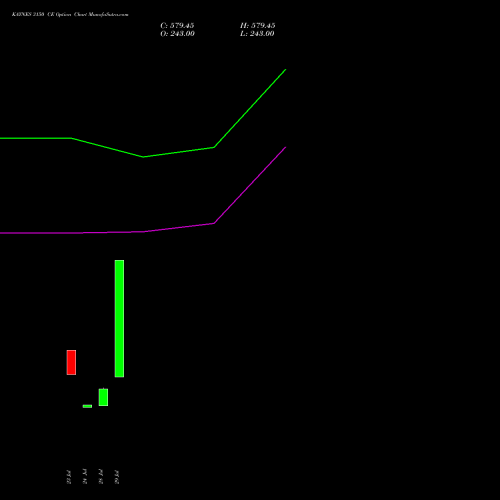Click the low value 'L: 243.00'
Image resolution: width=500 pixels, height=500 pixels.
(x=257, y=34)
